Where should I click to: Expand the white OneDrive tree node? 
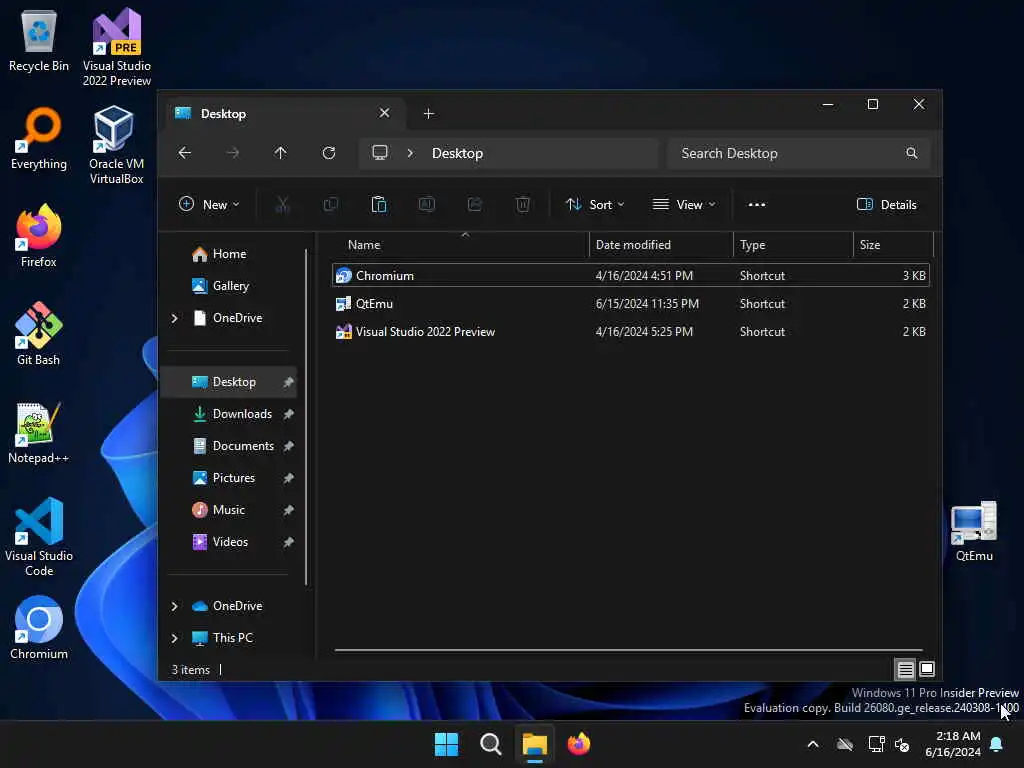174,318
